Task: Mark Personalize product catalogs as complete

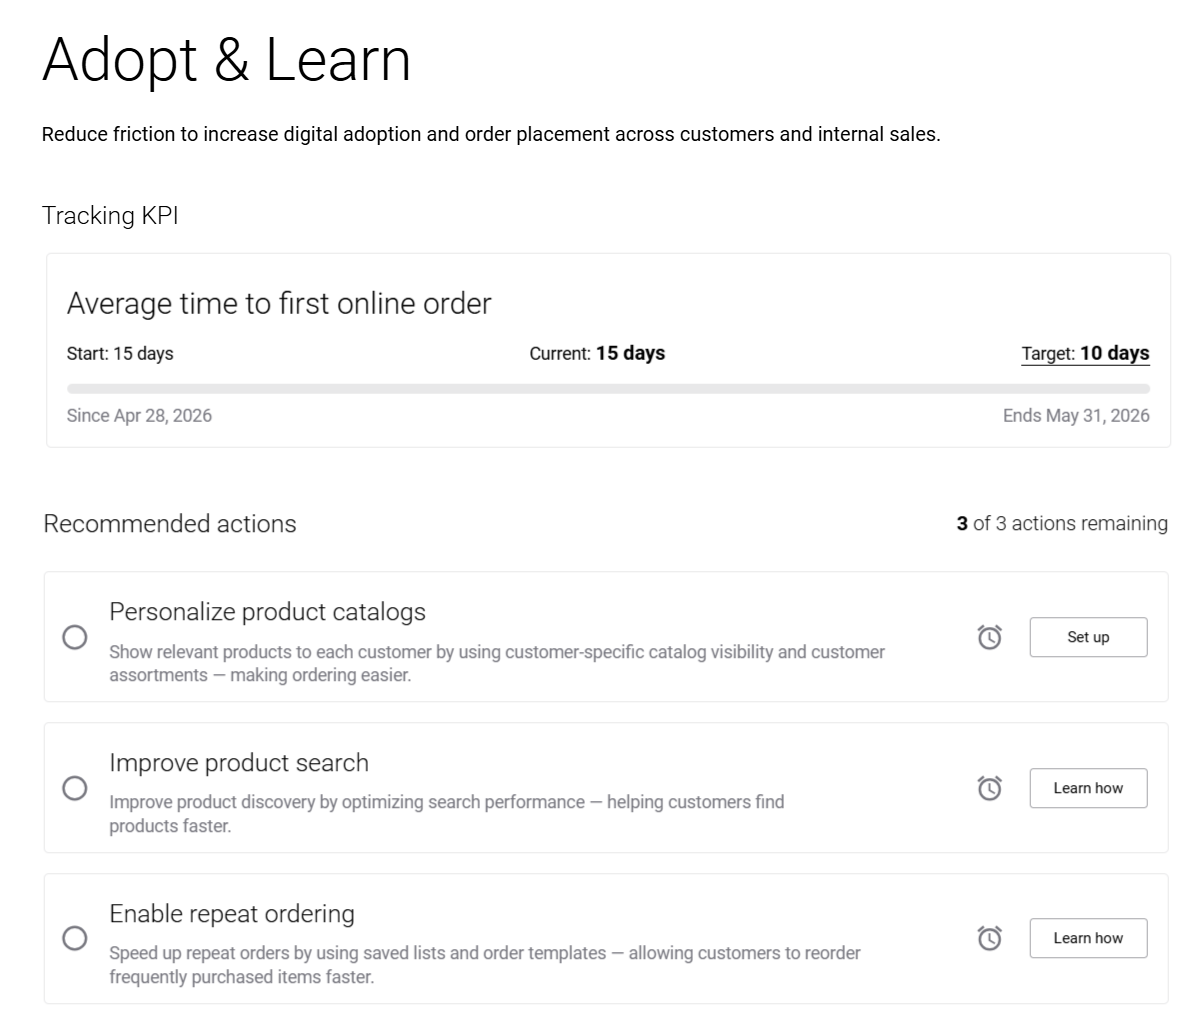Action: click(75, 637)
